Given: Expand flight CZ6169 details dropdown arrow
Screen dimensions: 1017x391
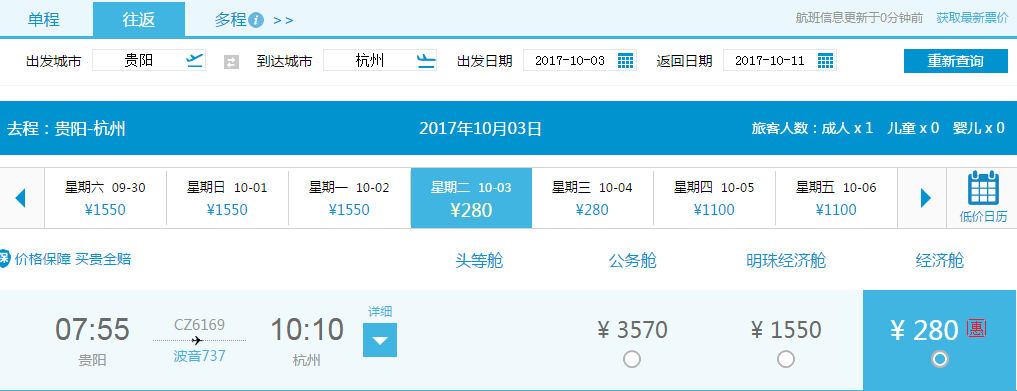Looking at the screenshot, I should (379, 340).
